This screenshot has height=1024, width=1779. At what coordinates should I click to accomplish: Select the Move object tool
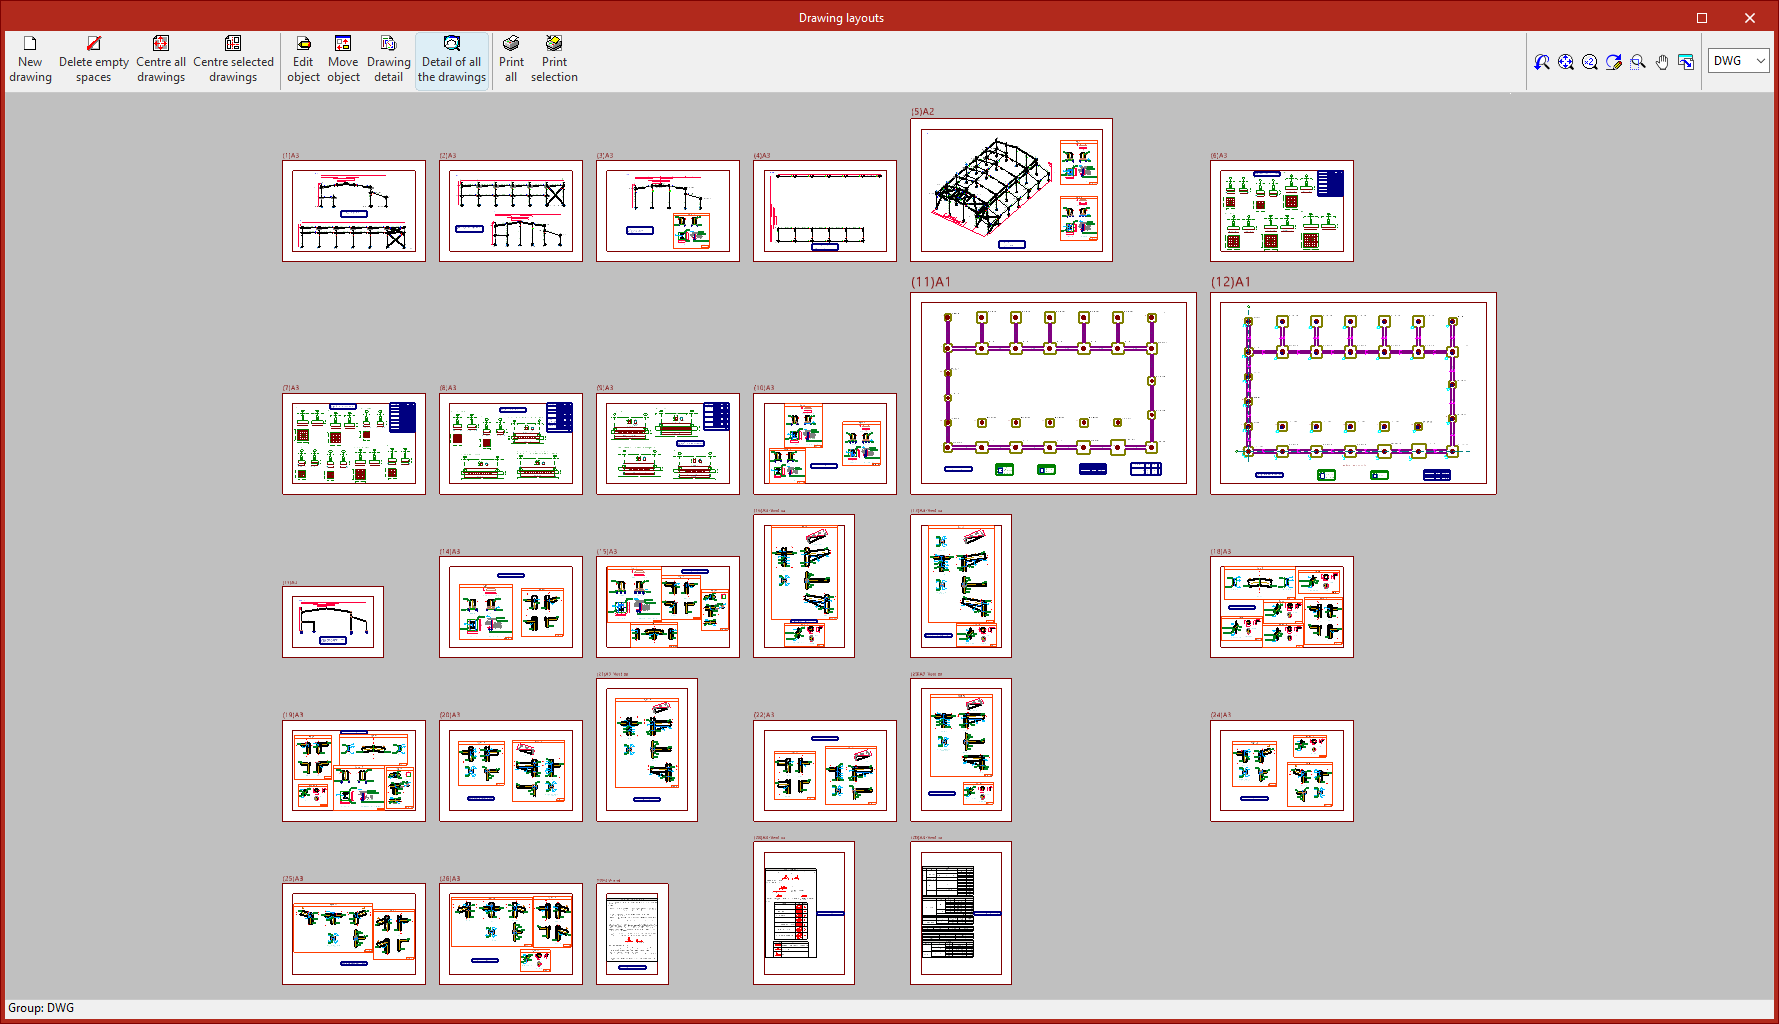point(343,60)
